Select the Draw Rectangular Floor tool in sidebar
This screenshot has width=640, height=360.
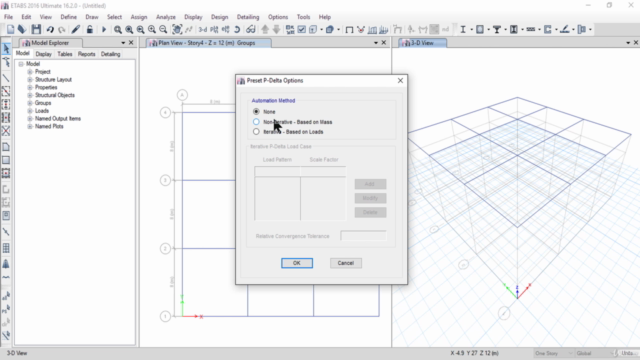coord(6,160)
